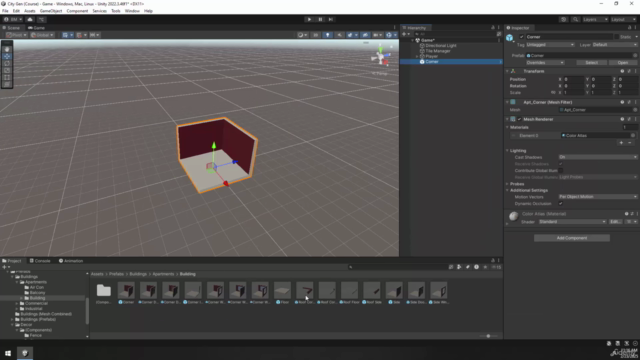Open the Shader dropdown showing Standard
Viewport: 640px width, 360px height.
(x=572, y=222)
